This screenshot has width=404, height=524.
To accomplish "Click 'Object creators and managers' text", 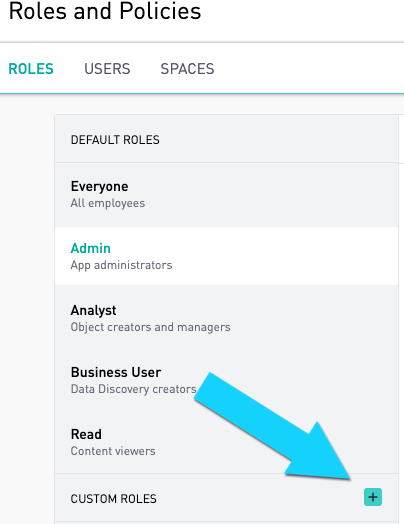I will [150, 327].
